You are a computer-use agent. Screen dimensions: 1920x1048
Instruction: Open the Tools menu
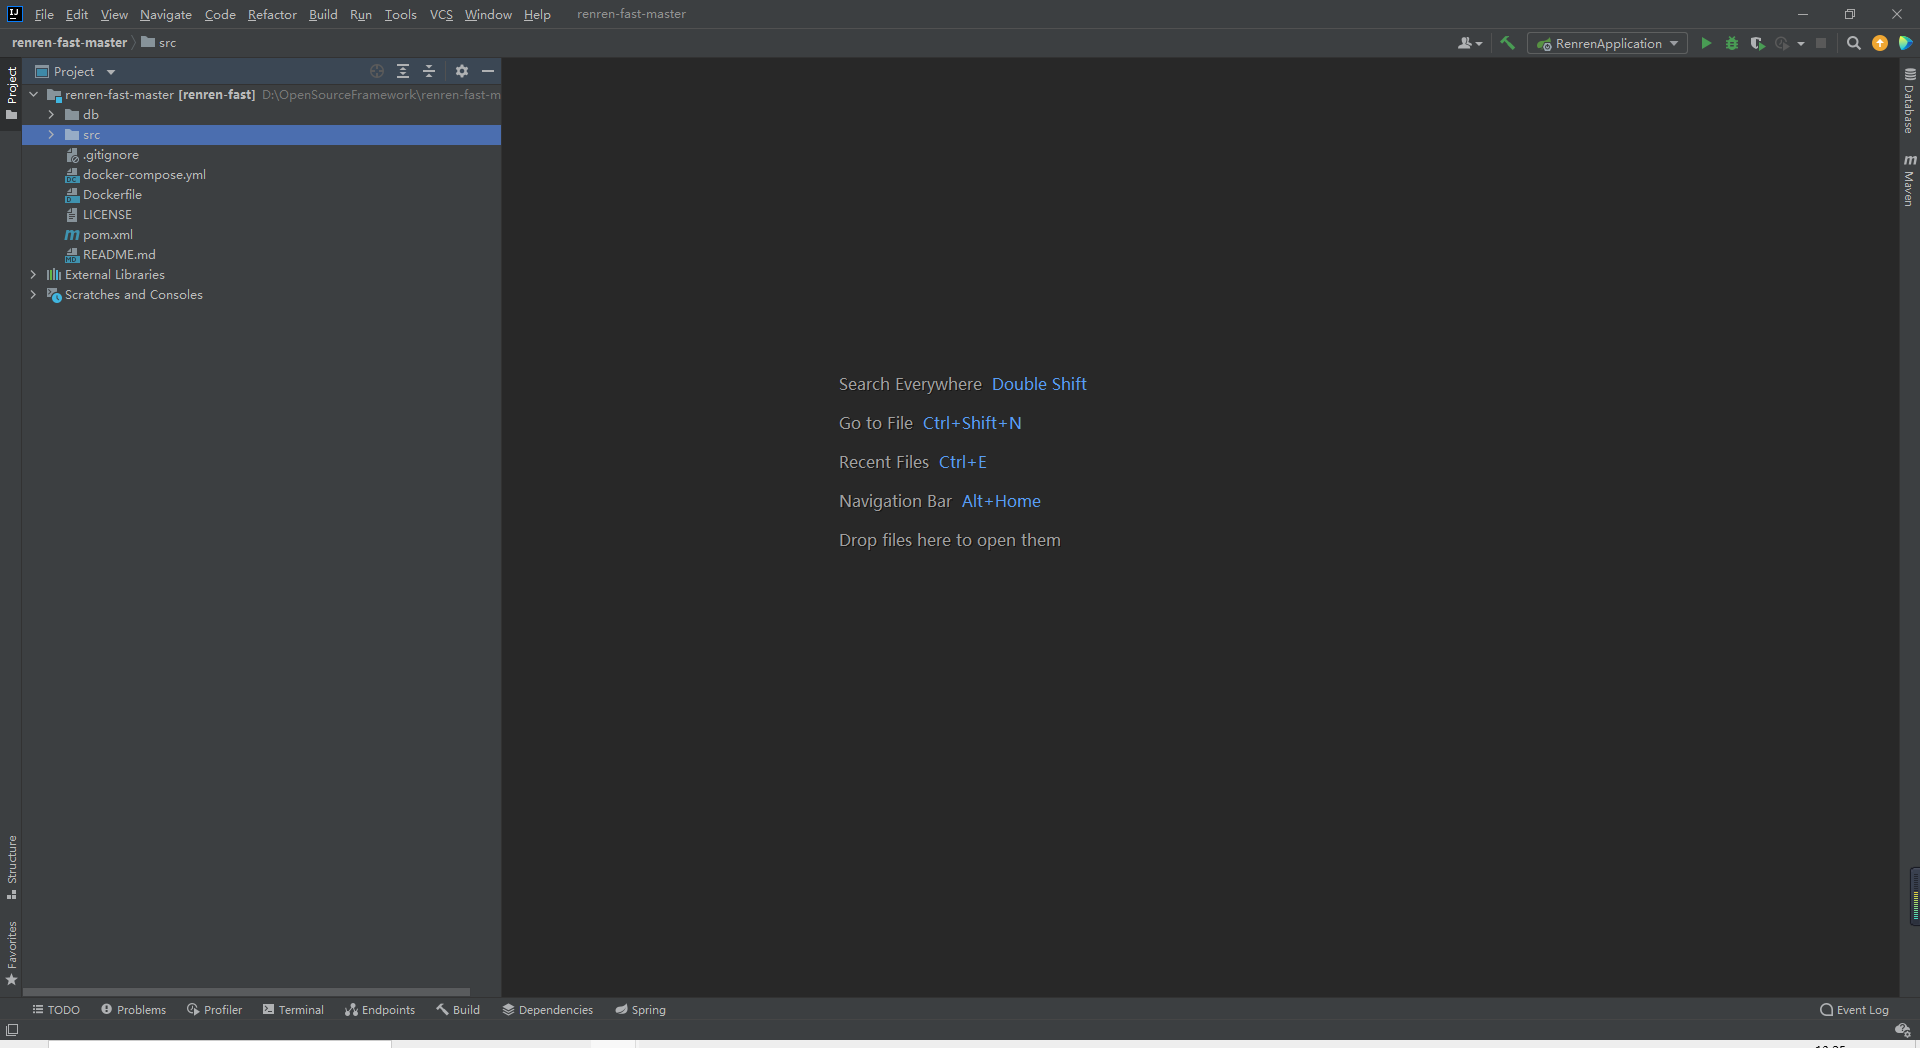pyautogui.click(x=400, y=14)
